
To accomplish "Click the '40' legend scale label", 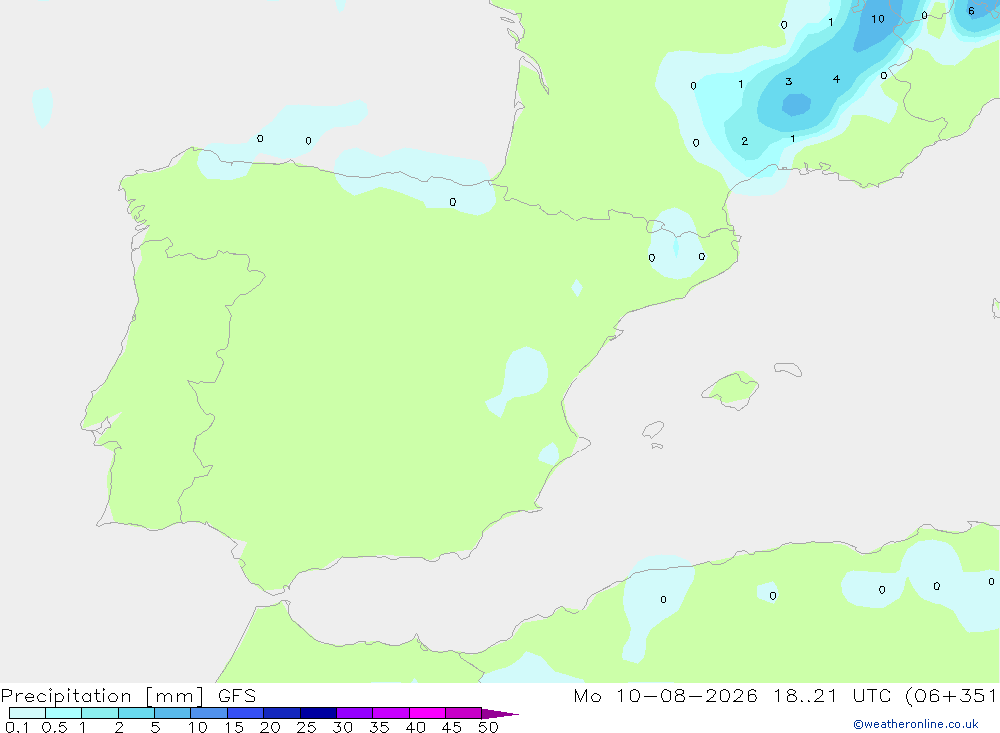I will 415,727.
